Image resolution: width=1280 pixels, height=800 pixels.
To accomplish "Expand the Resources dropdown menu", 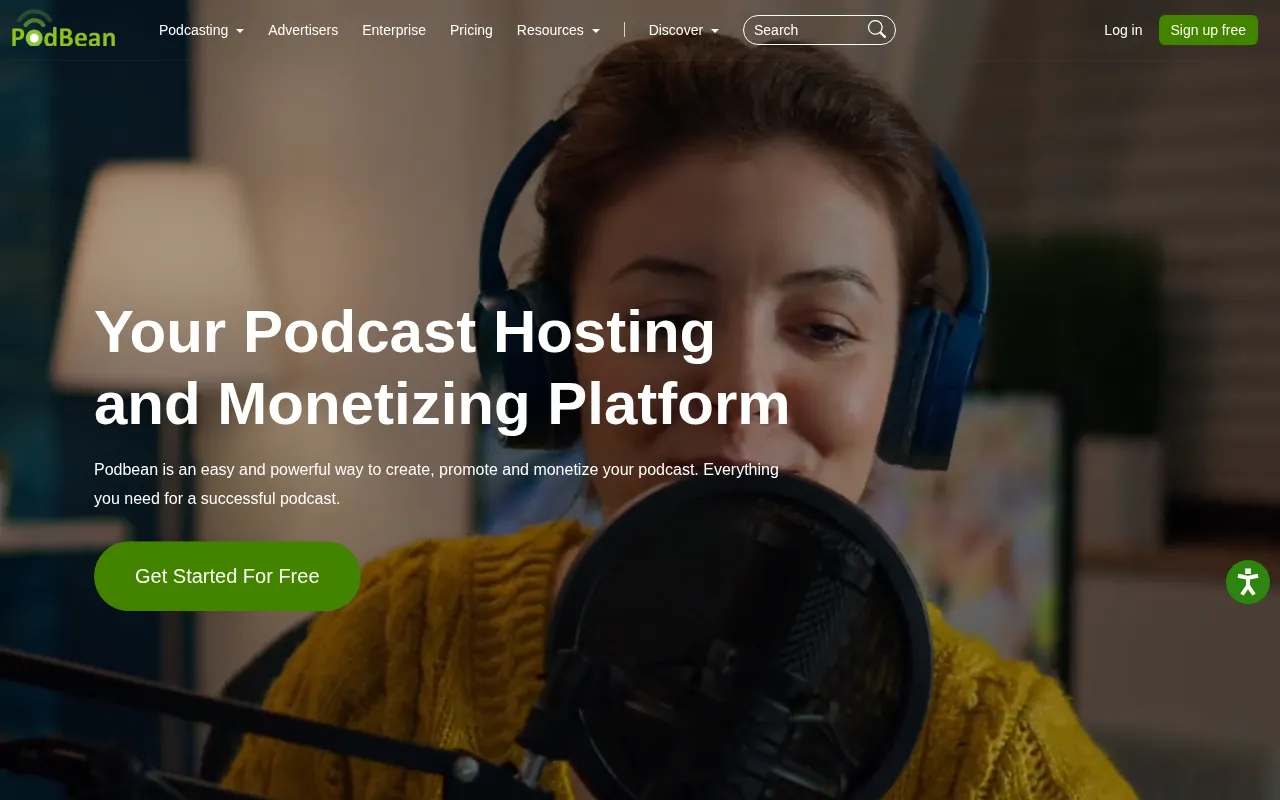I will [558, 30].
